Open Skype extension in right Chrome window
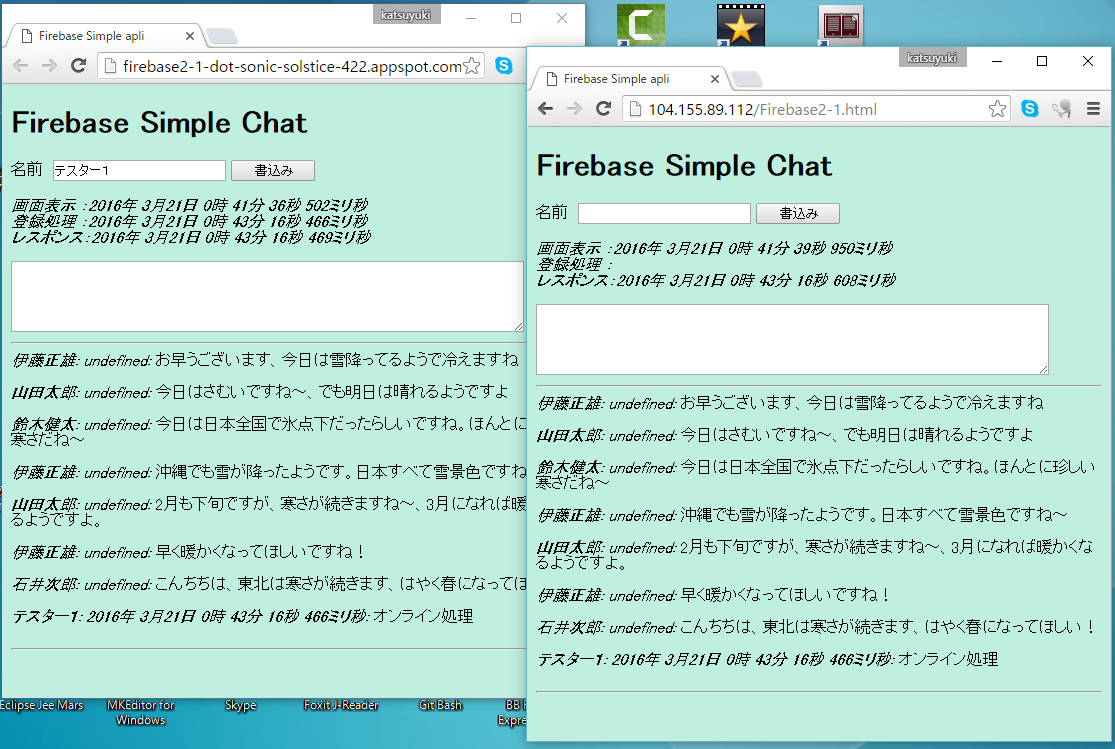 tap(1030, 108)
